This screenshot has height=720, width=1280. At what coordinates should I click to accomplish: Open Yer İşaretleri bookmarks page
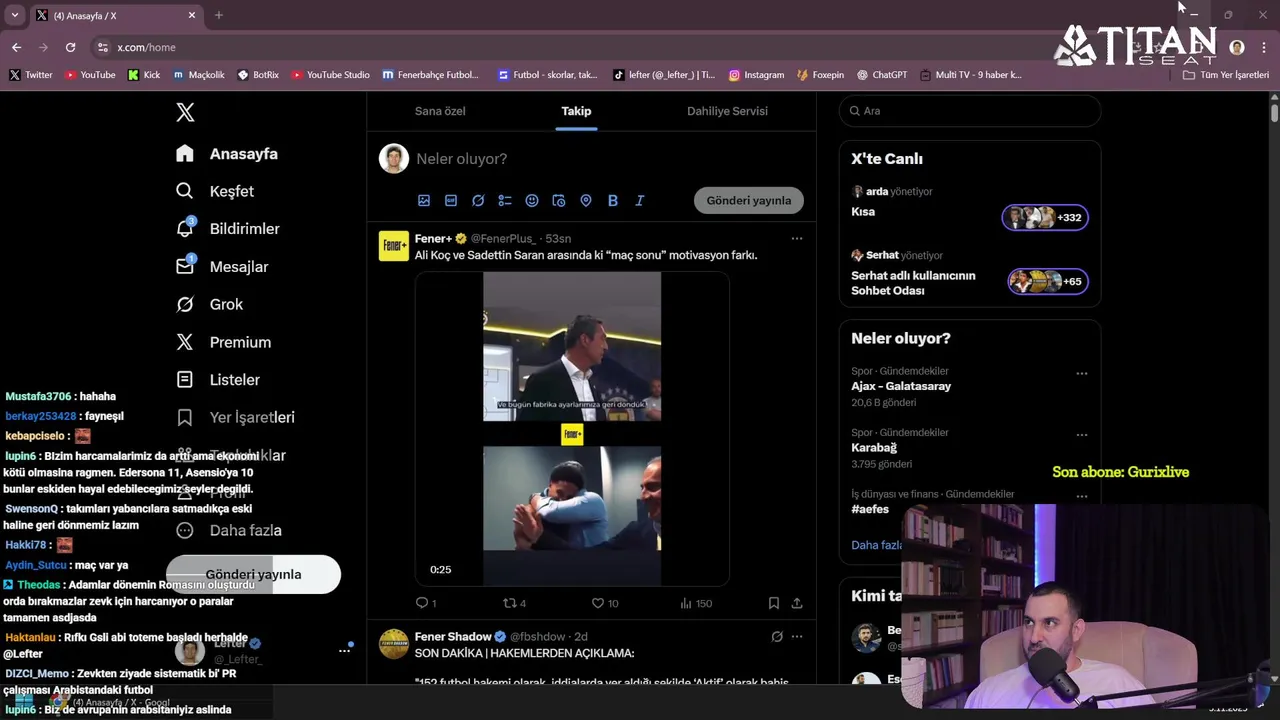235,417
